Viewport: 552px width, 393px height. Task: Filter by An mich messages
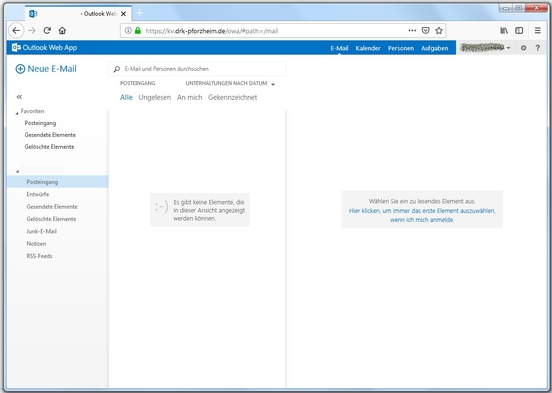[189, 98]
